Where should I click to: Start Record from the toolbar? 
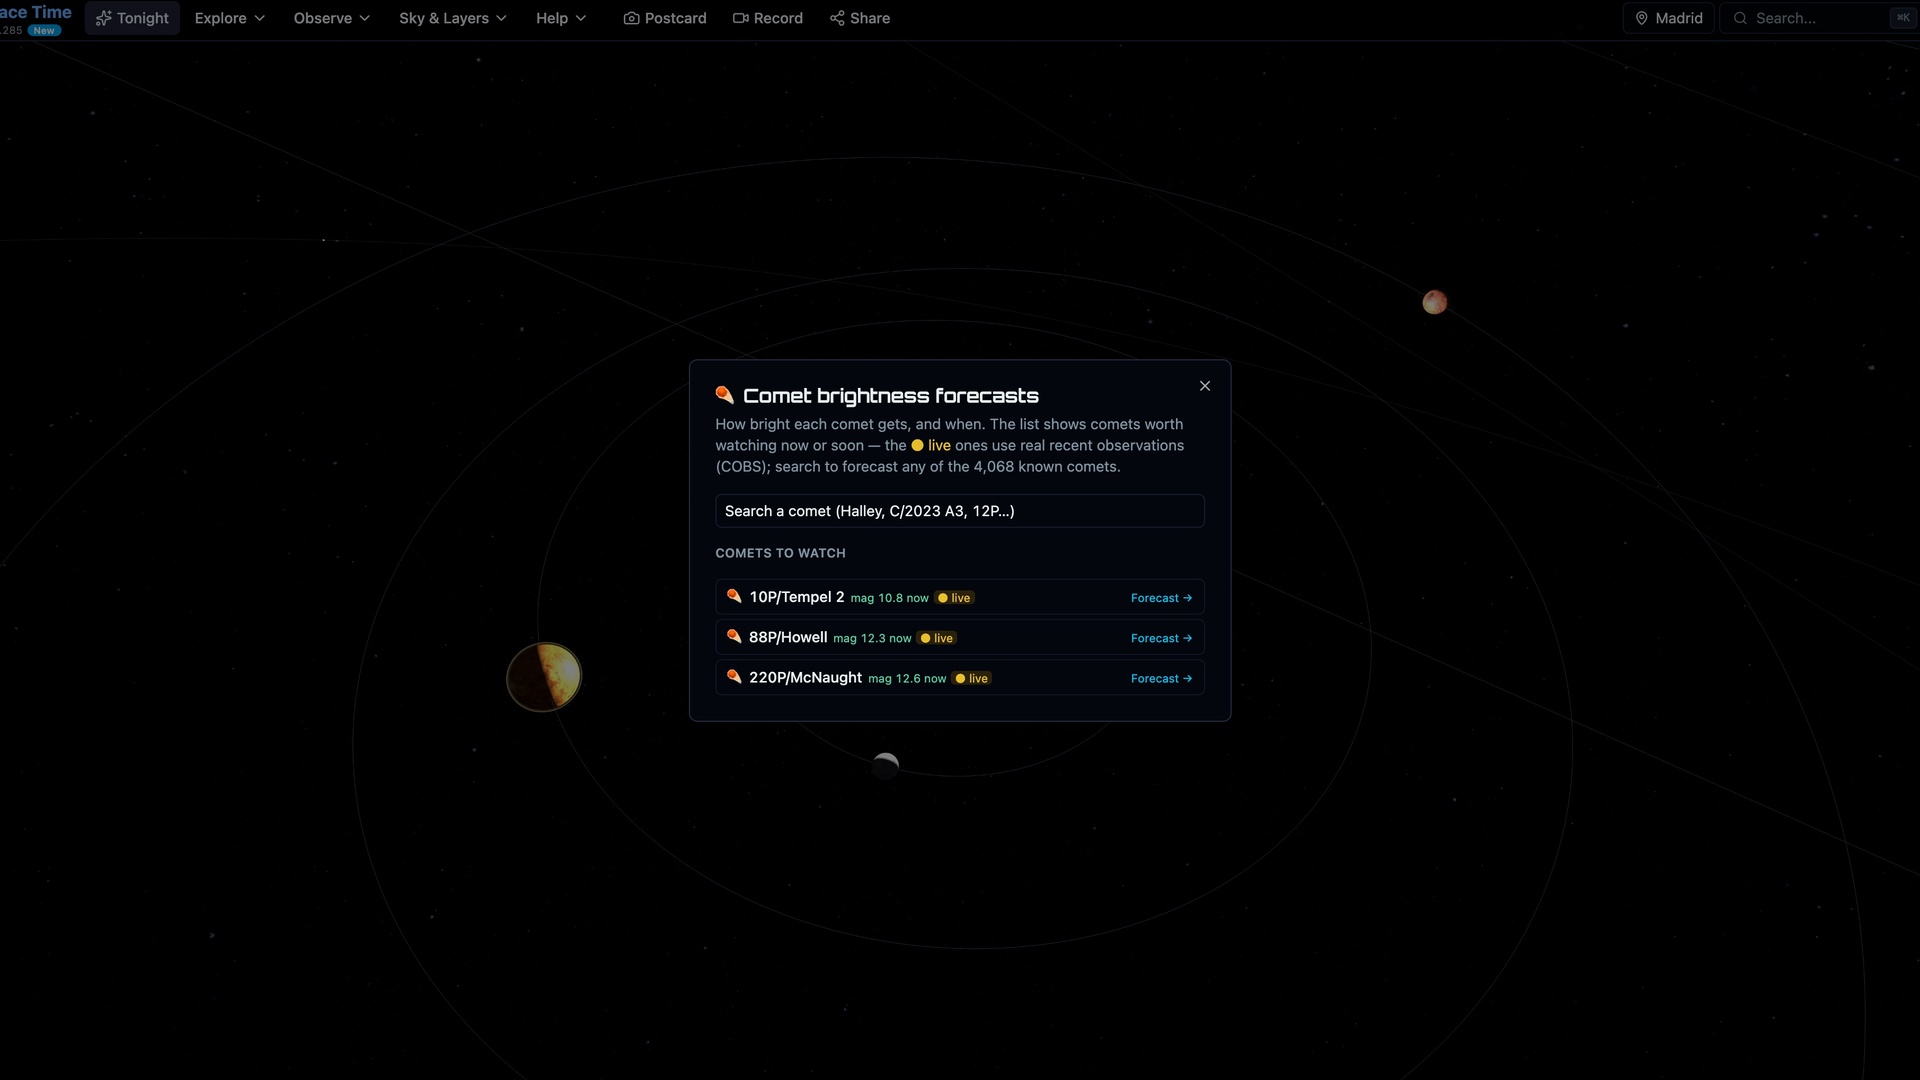point(767,18)
